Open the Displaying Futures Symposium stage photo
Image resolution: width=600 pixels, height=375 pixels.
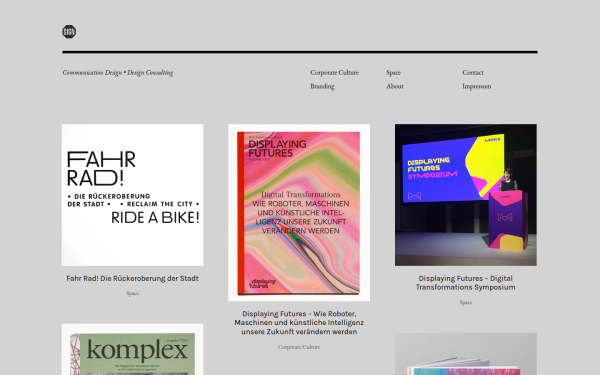466,195
